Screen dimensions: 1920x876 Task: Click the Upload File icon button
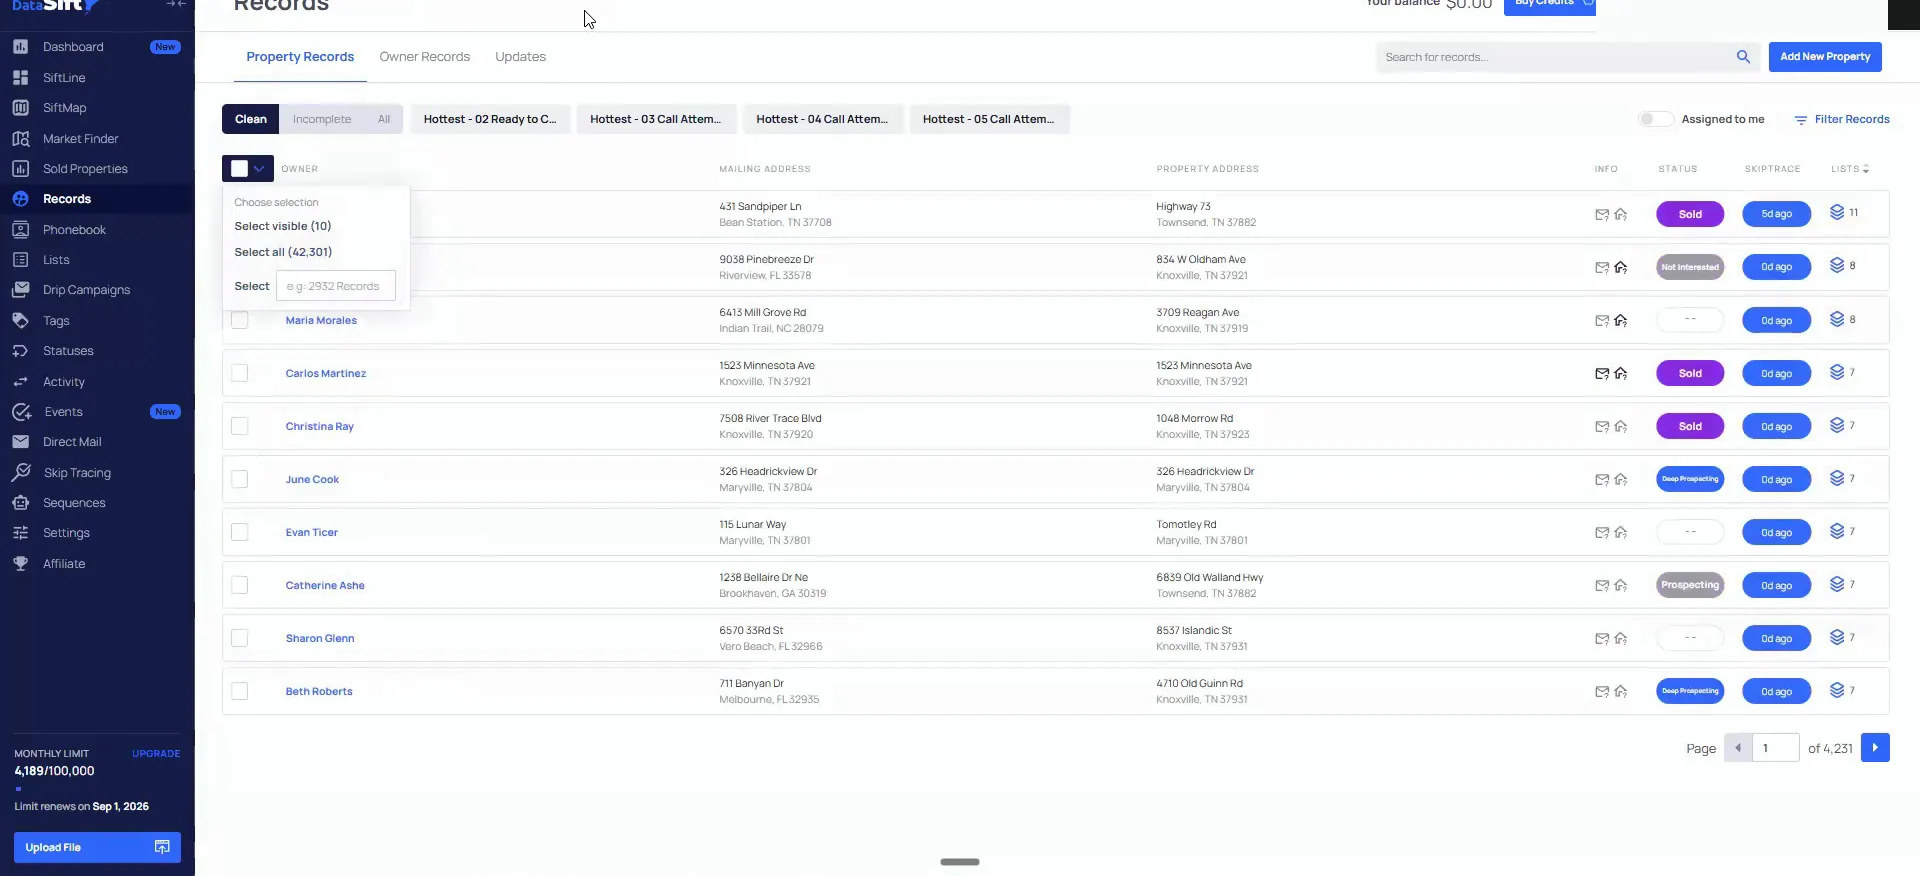pyautogui.click(x=162, y=847)
